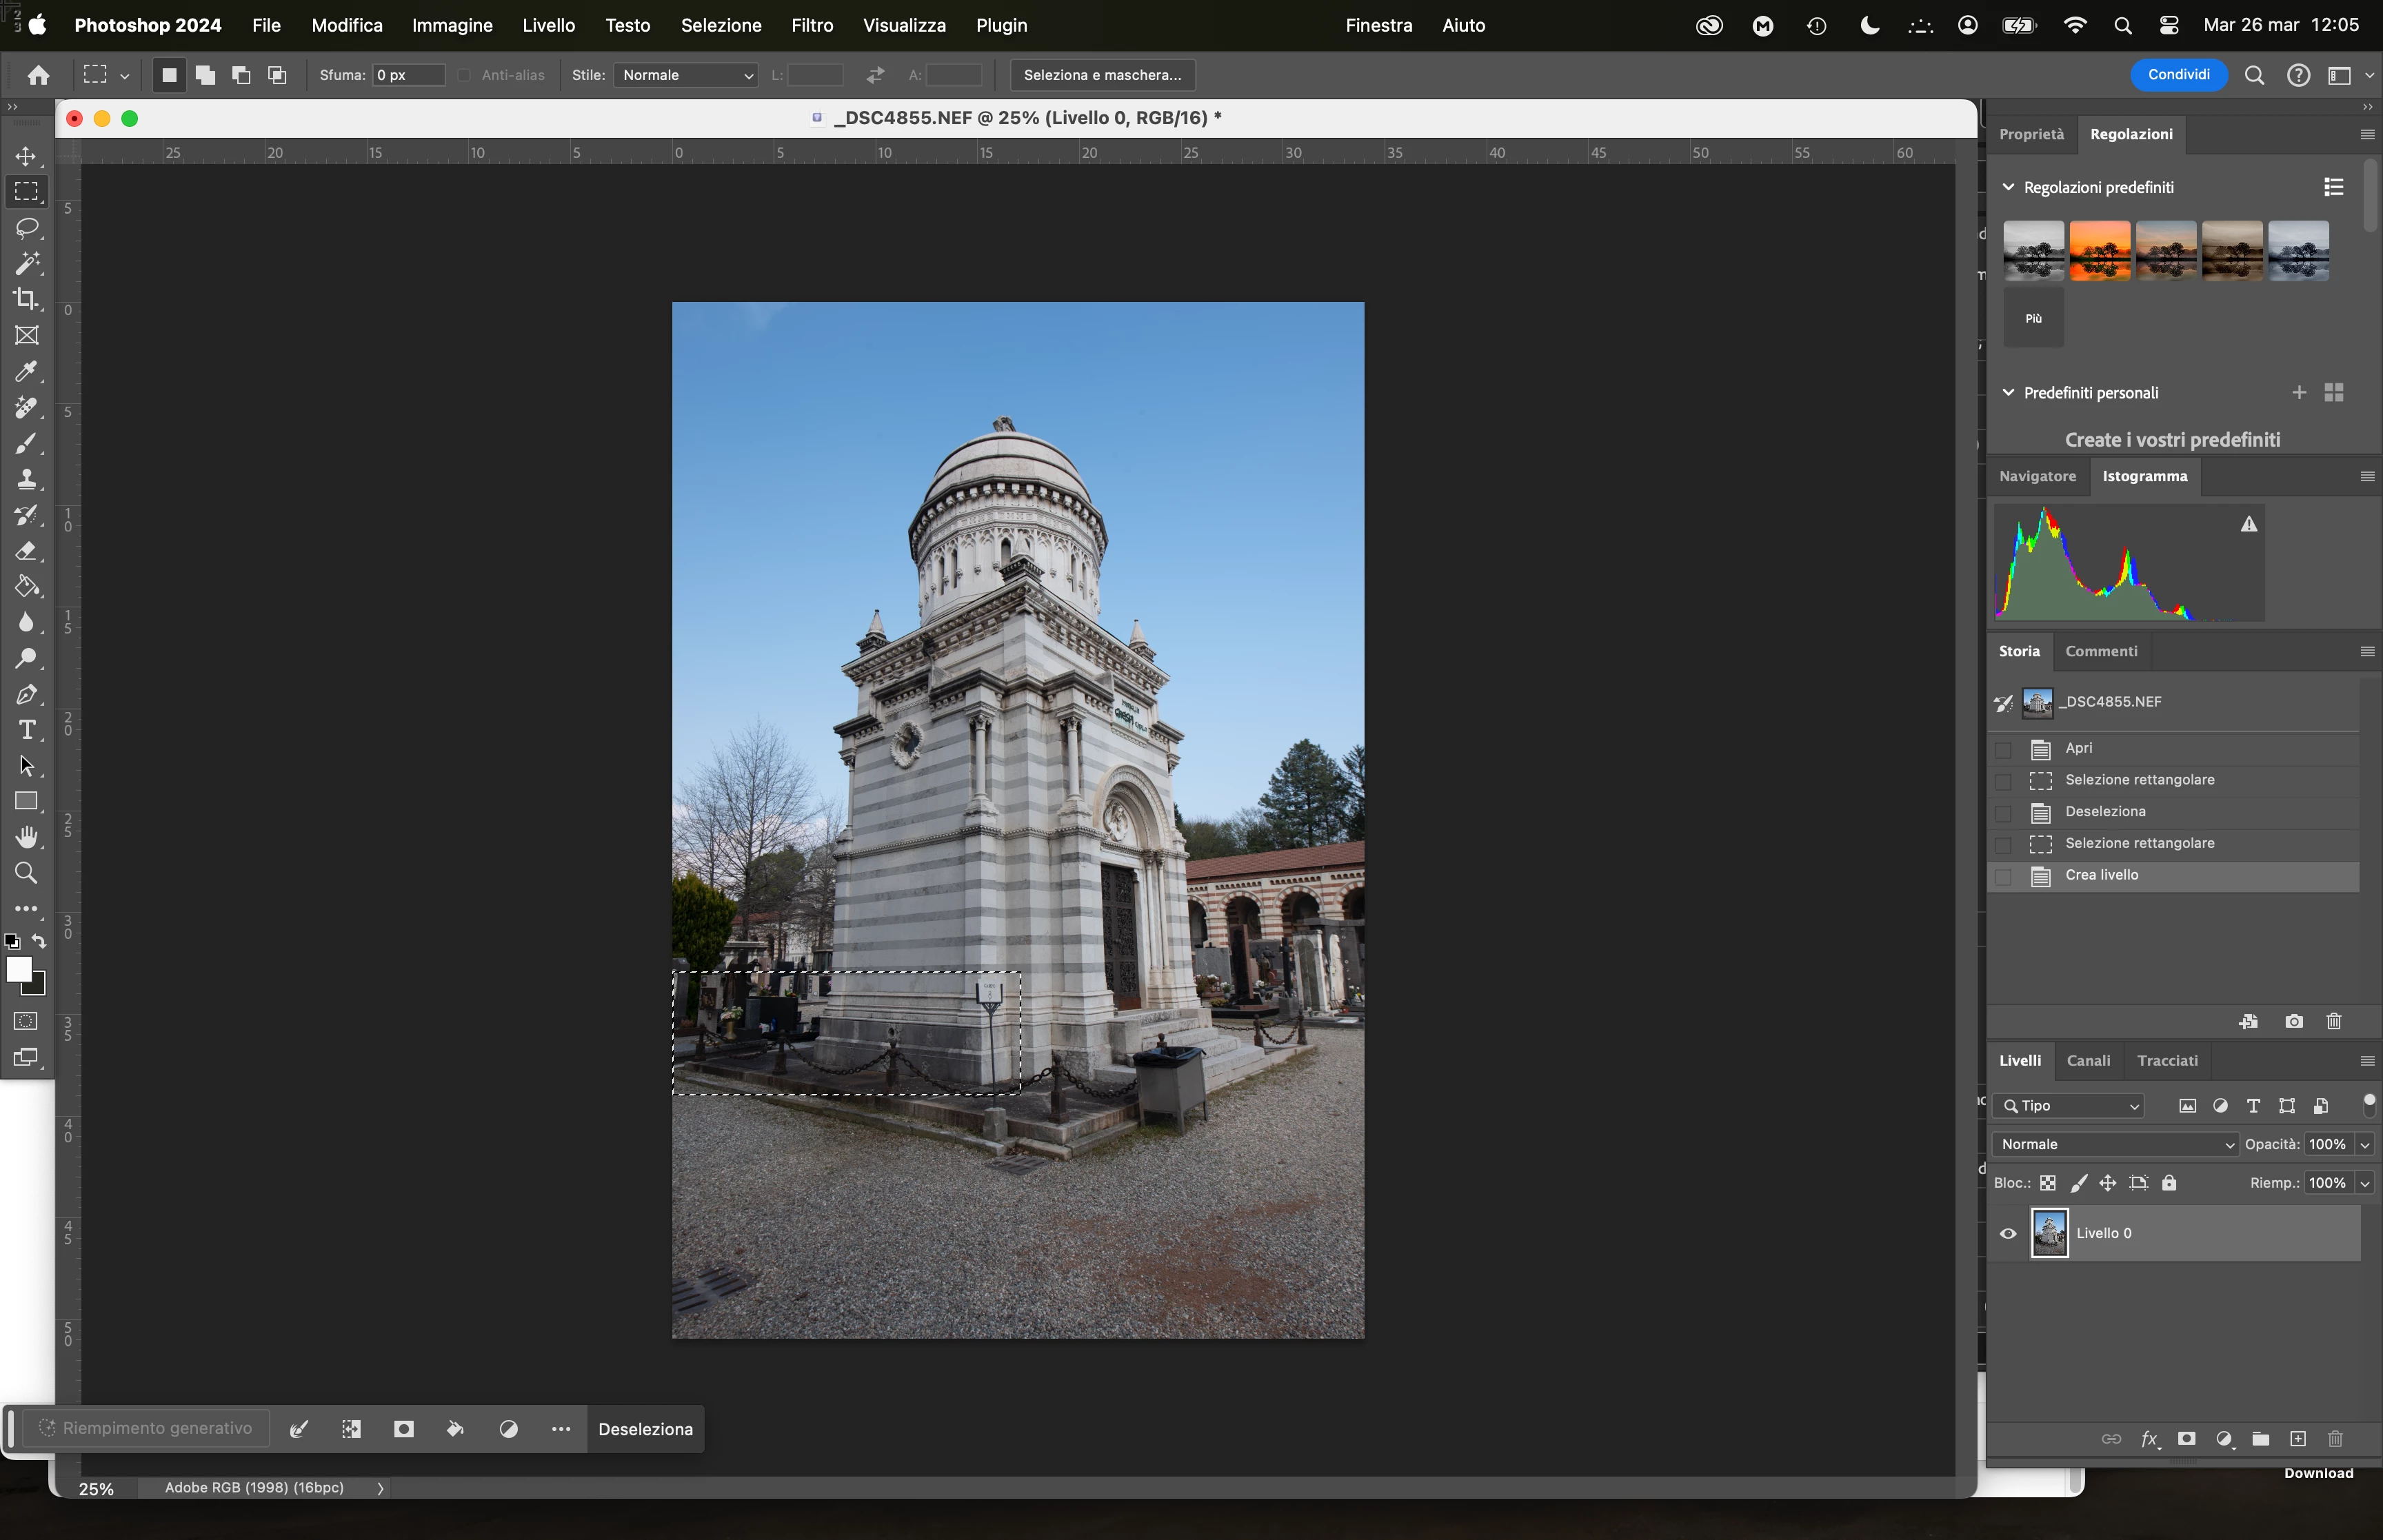Select the Pen tool
The image size is (2383, 1540).
tap(27, 694)
